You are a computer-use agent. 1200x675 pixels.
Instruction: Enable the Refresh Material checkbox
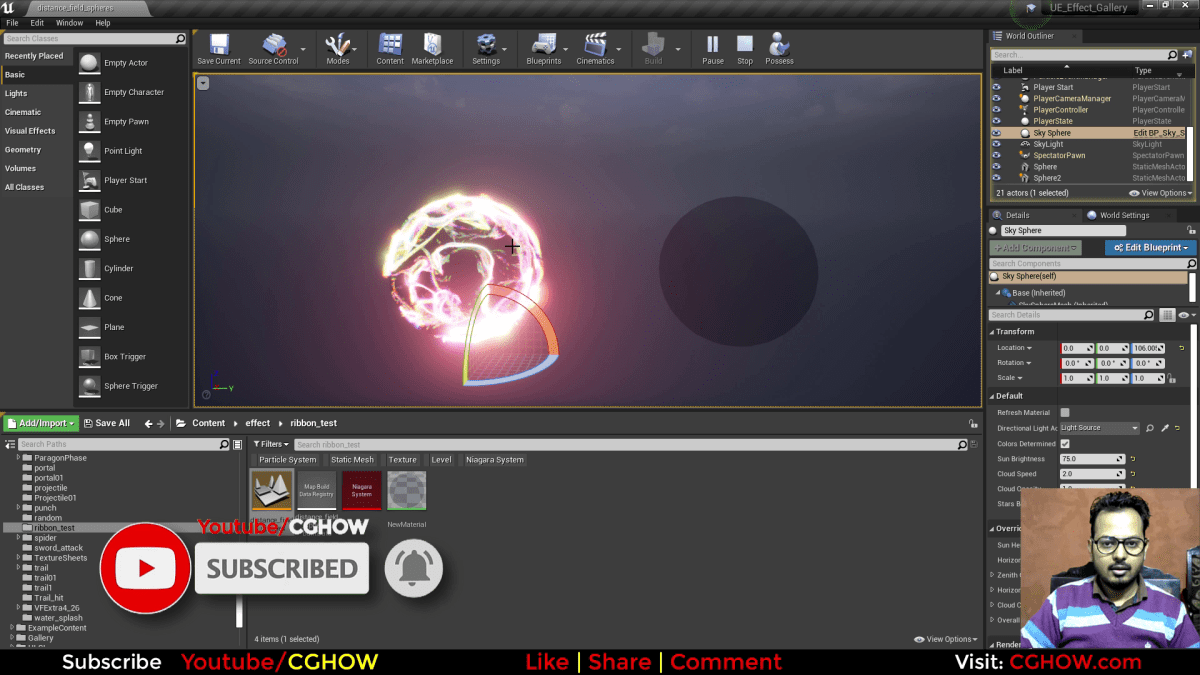[x=1066, y=412]
